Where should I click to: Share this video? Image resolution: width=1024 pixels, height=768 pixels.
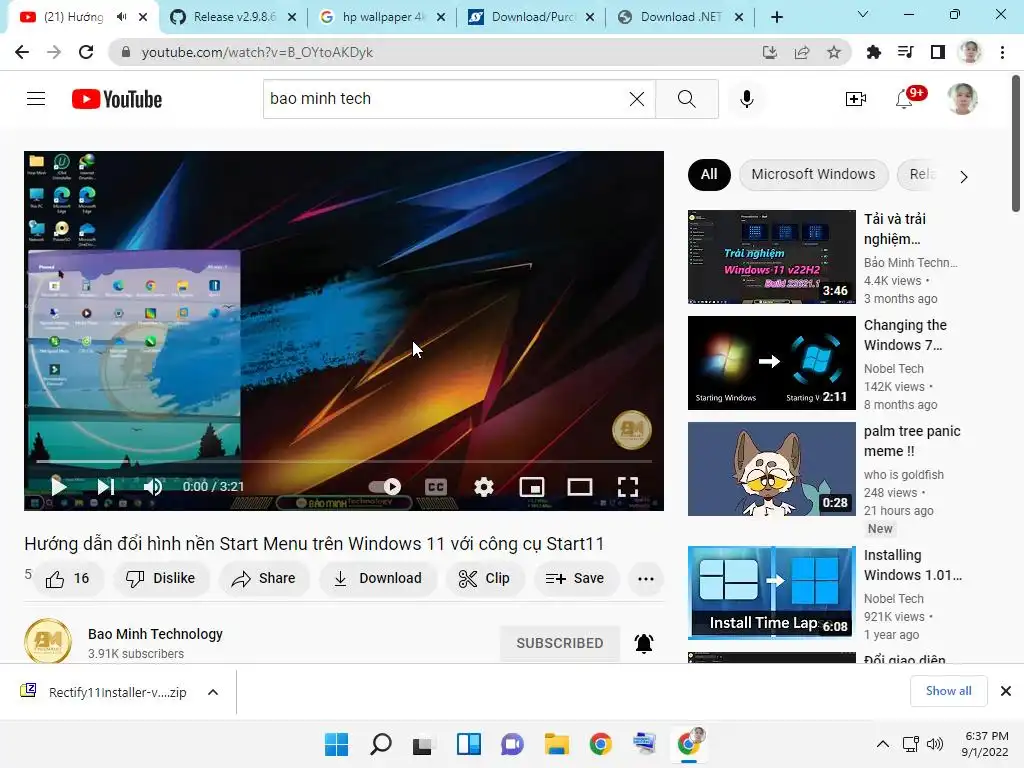point(264,579)
